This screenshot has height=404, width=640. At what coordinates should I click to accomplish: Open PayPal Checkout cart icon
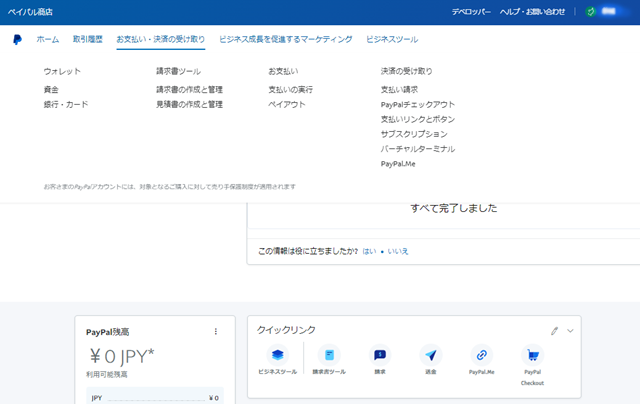(532, 355)
